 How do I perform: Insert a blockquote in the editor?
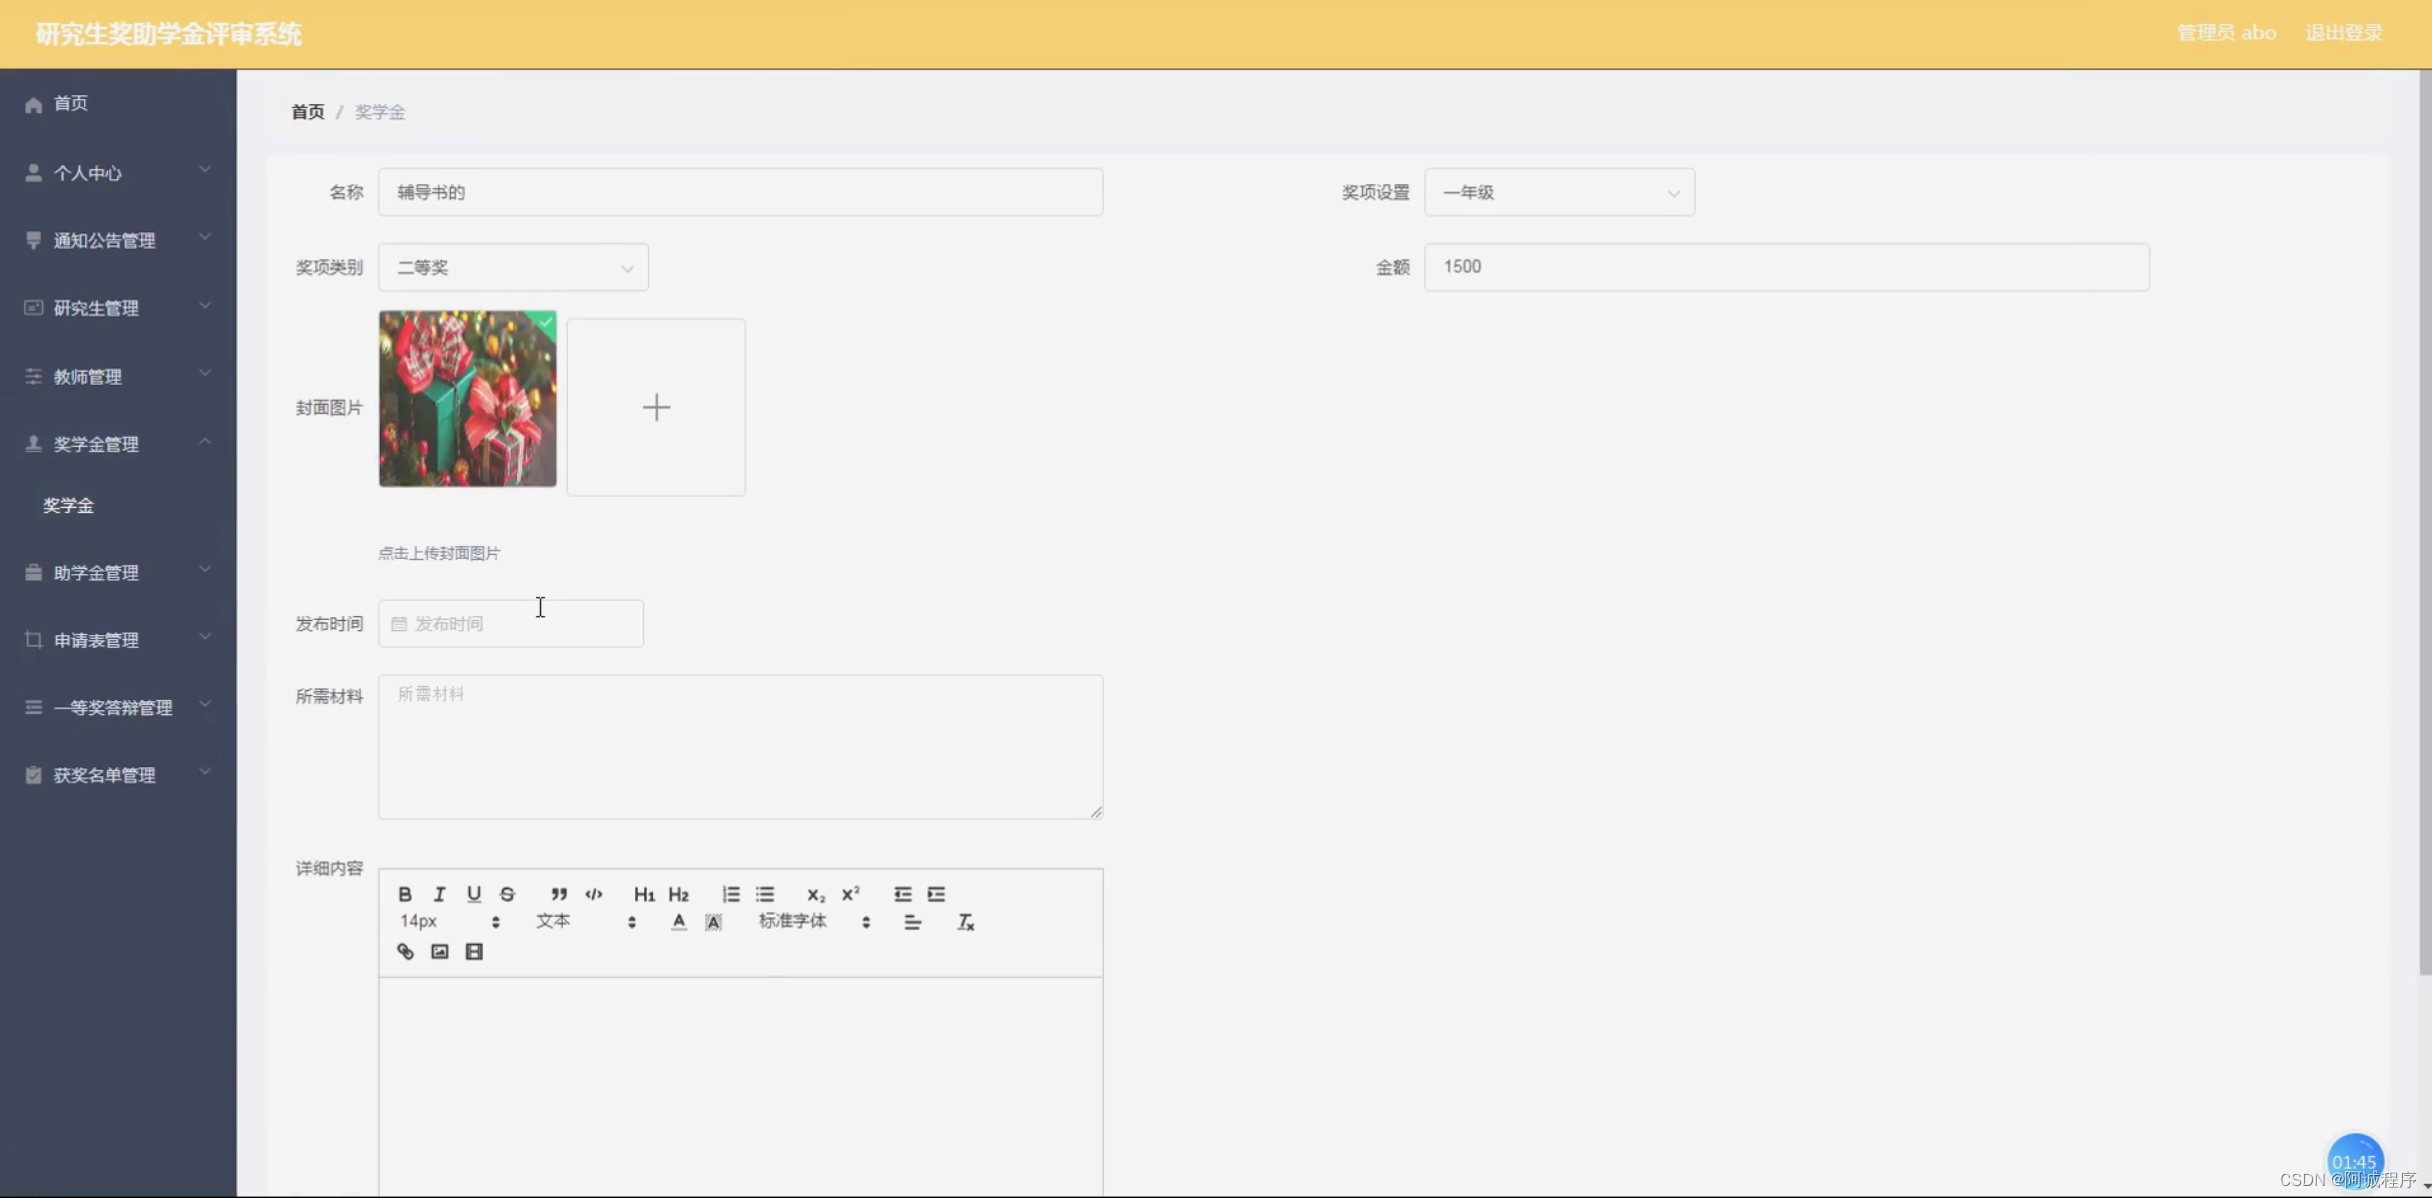coord(559,894)
